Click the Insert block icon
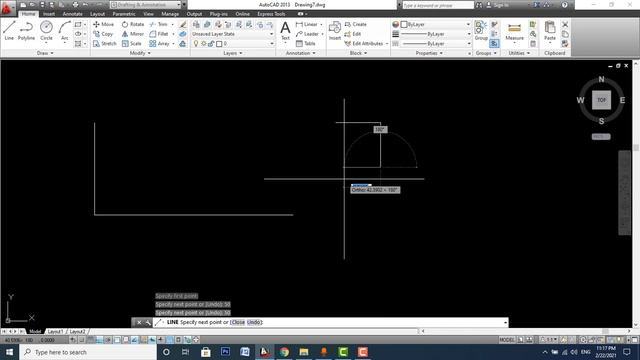Screen dimensions: 640x360 335,31
